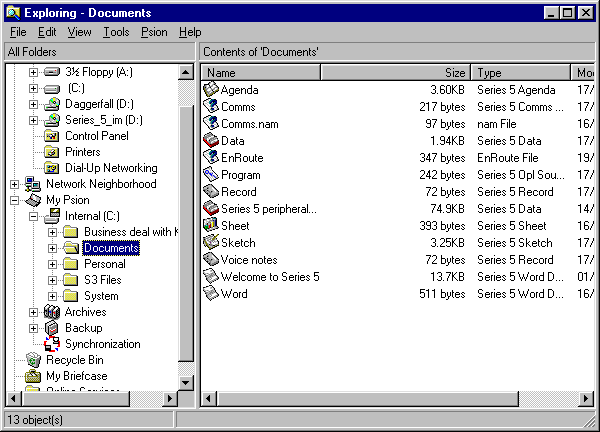Collapse the My Psion node

click(15, 200)
